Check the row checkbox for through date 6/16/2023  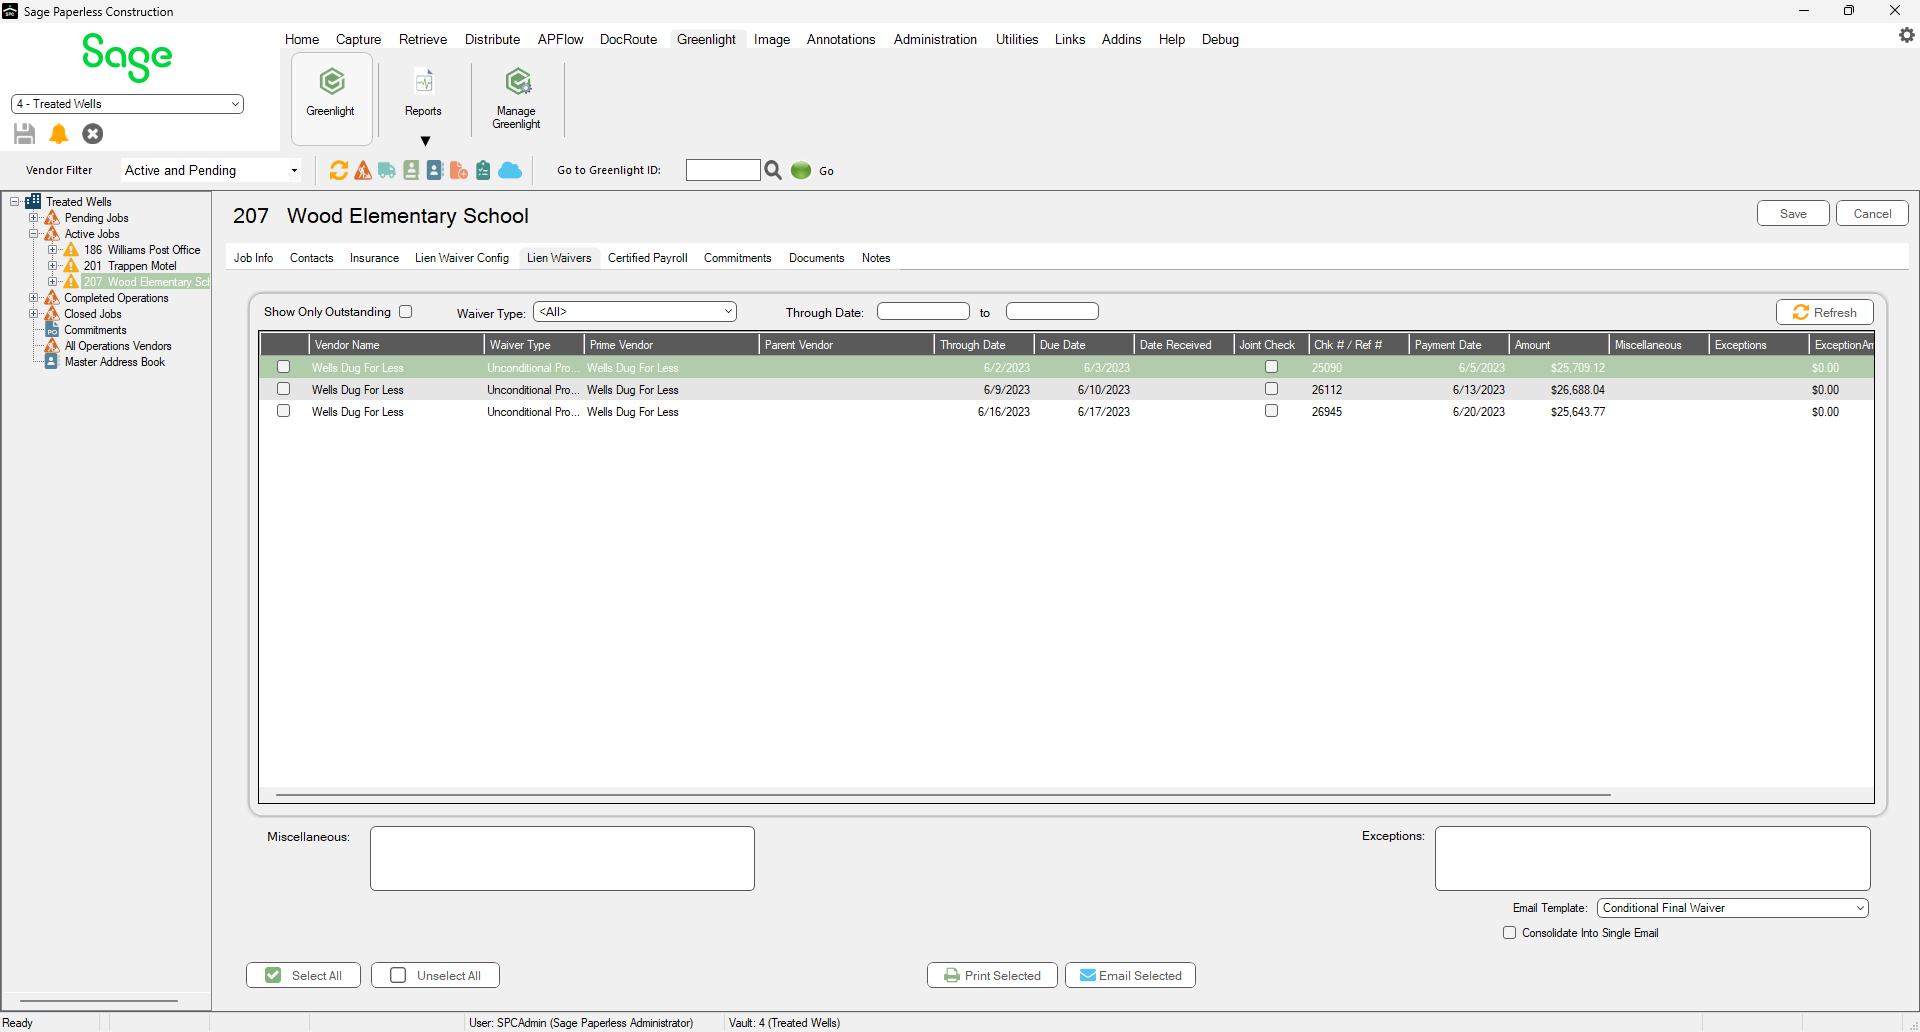click(x=284, y=411)
